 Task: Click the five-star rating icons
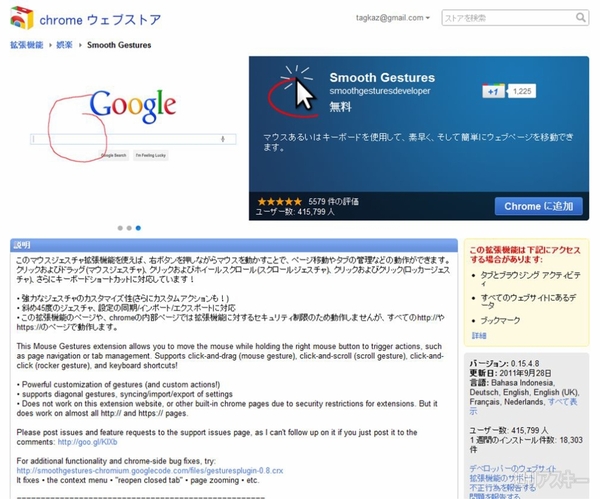[280, 201]
